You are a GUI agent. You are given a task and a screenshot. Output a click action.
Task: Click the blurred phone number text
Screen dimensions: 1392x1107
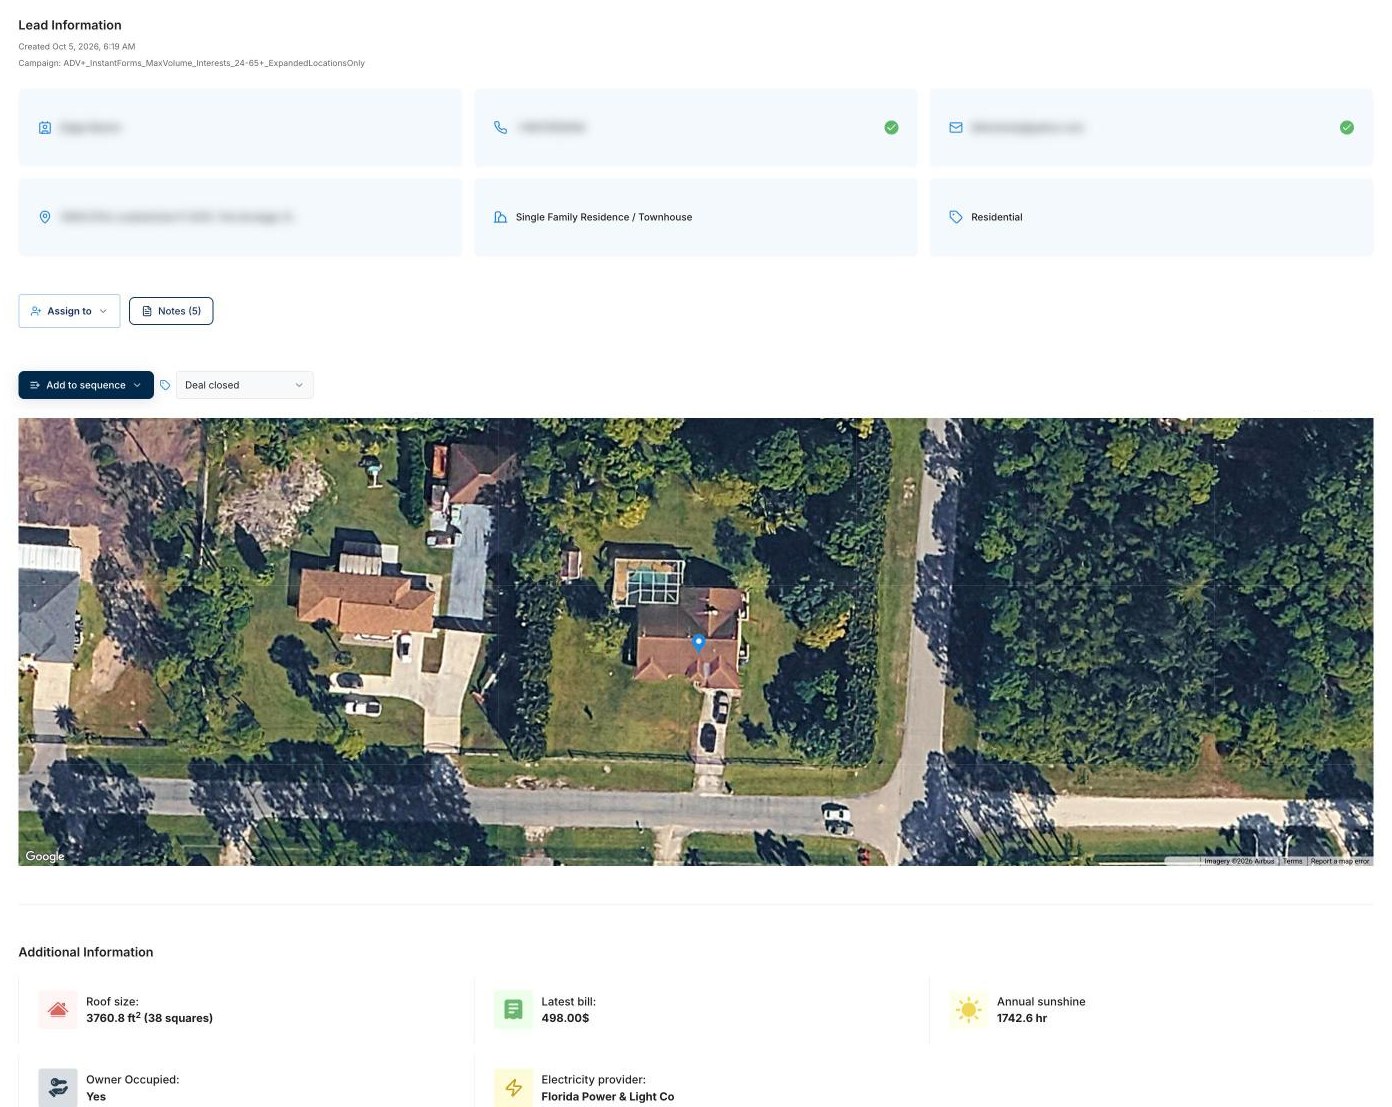tap(552, 128)
